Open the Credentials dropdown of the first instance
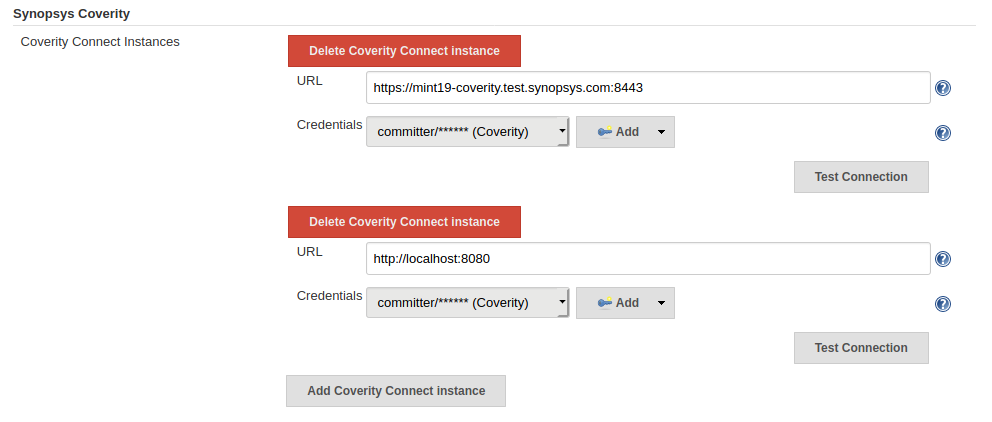Image resolution: width=992 pixels, height=422 pixels. tap(468, 132)
